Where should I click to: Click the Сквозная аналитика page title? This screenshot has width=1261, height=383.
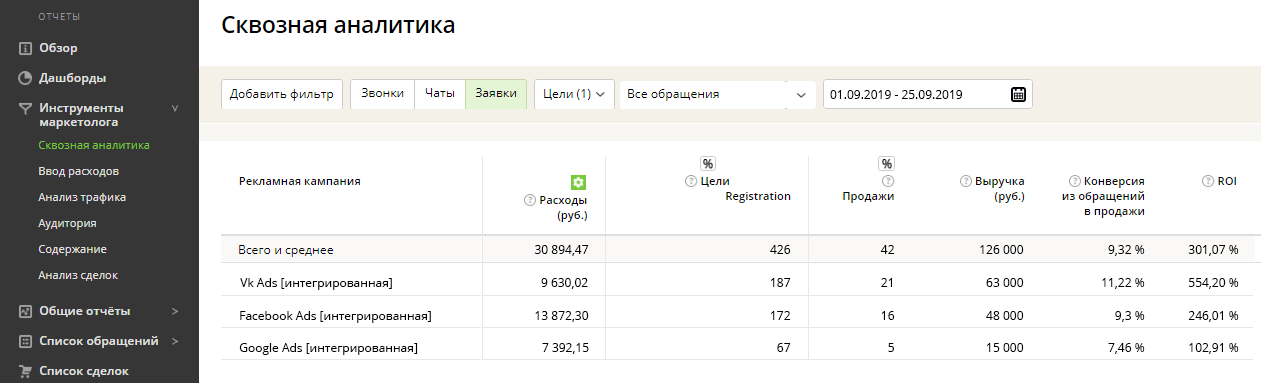click(338, 25)
